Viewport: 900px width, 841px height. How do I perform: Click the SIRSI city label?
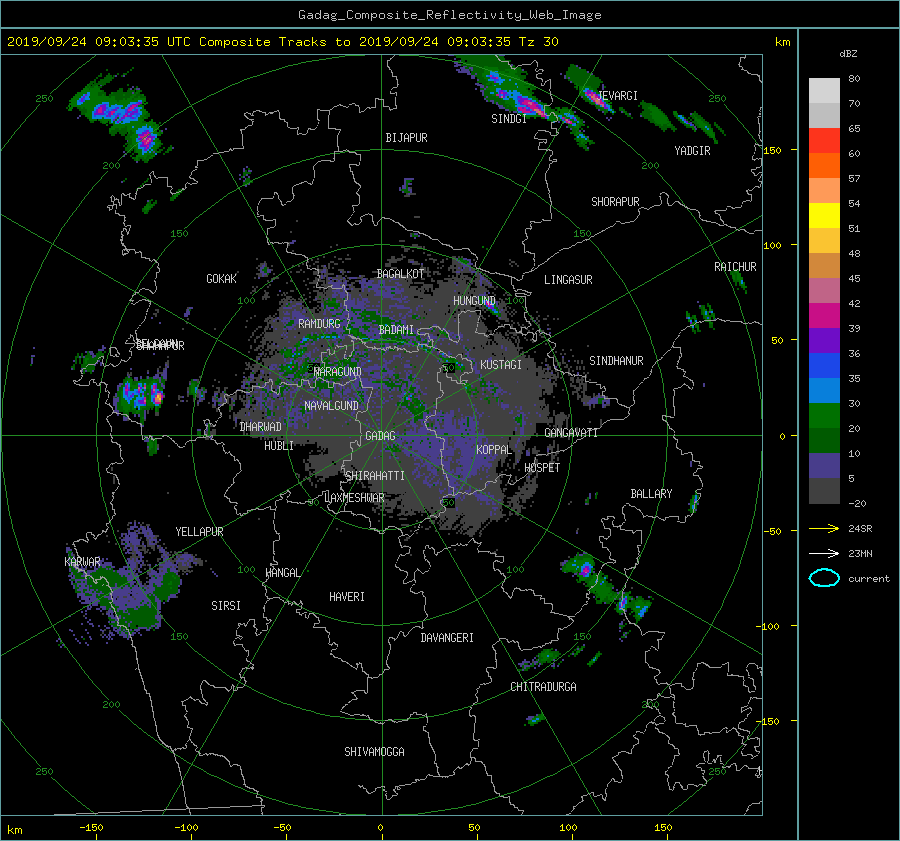tap(226, 606)
